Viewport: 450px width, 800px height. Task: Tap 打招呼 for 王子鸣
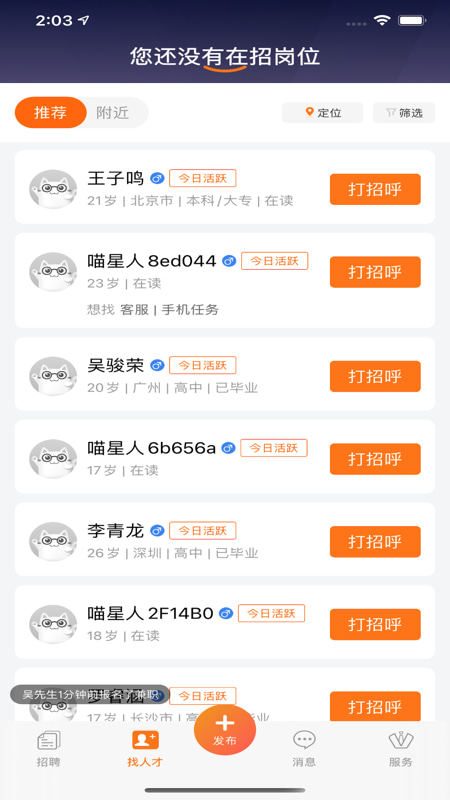coord(375,189)
